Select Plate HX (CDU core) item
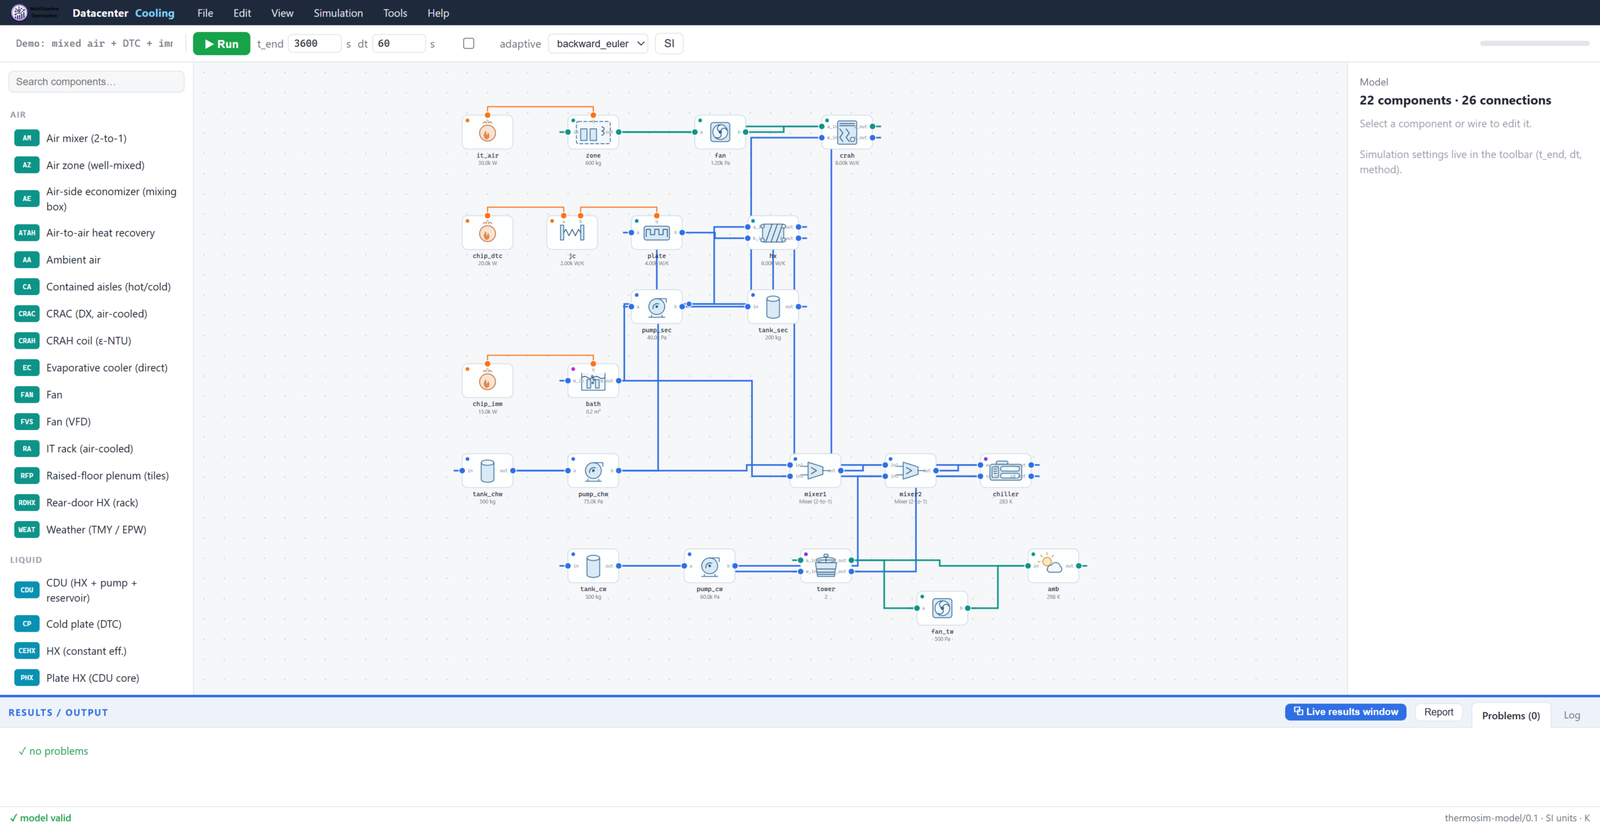1600x828 pixels. tap(95, 678)
